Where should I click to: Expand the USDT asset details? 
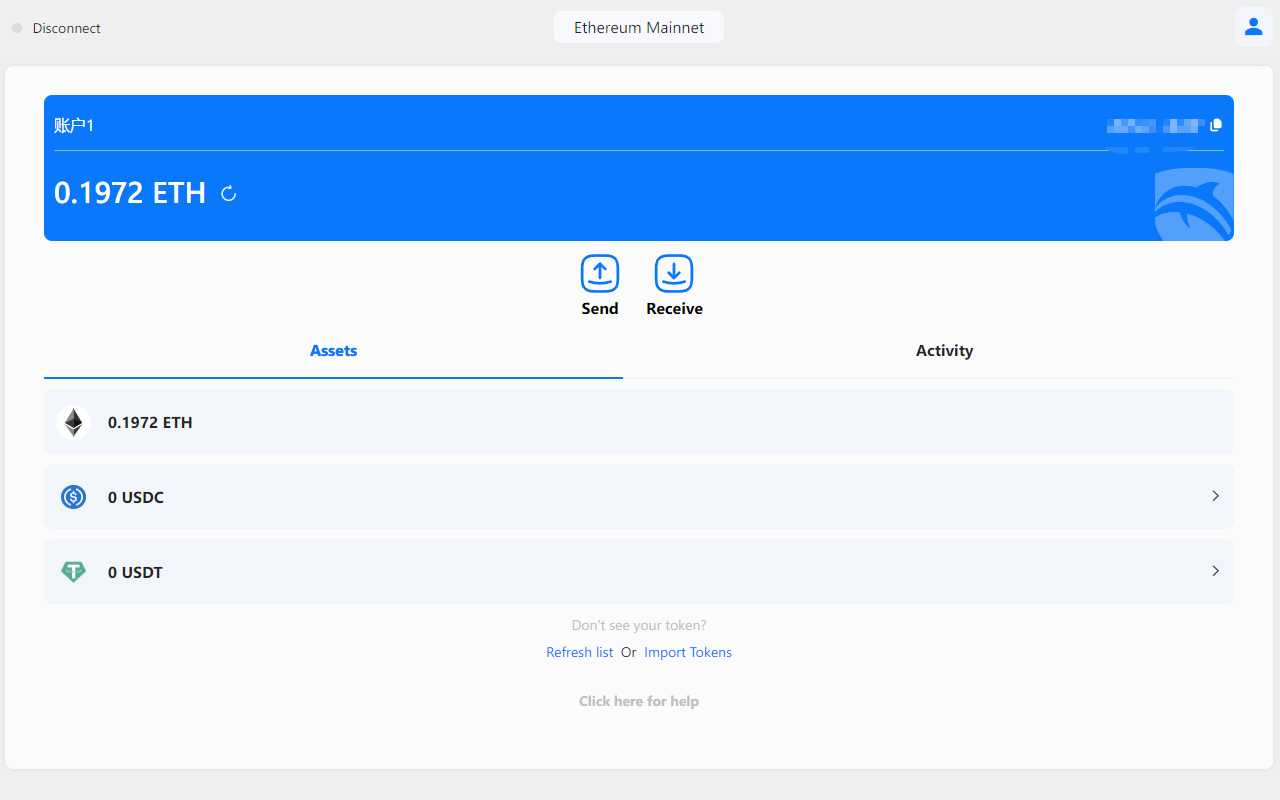[1215, 571]
